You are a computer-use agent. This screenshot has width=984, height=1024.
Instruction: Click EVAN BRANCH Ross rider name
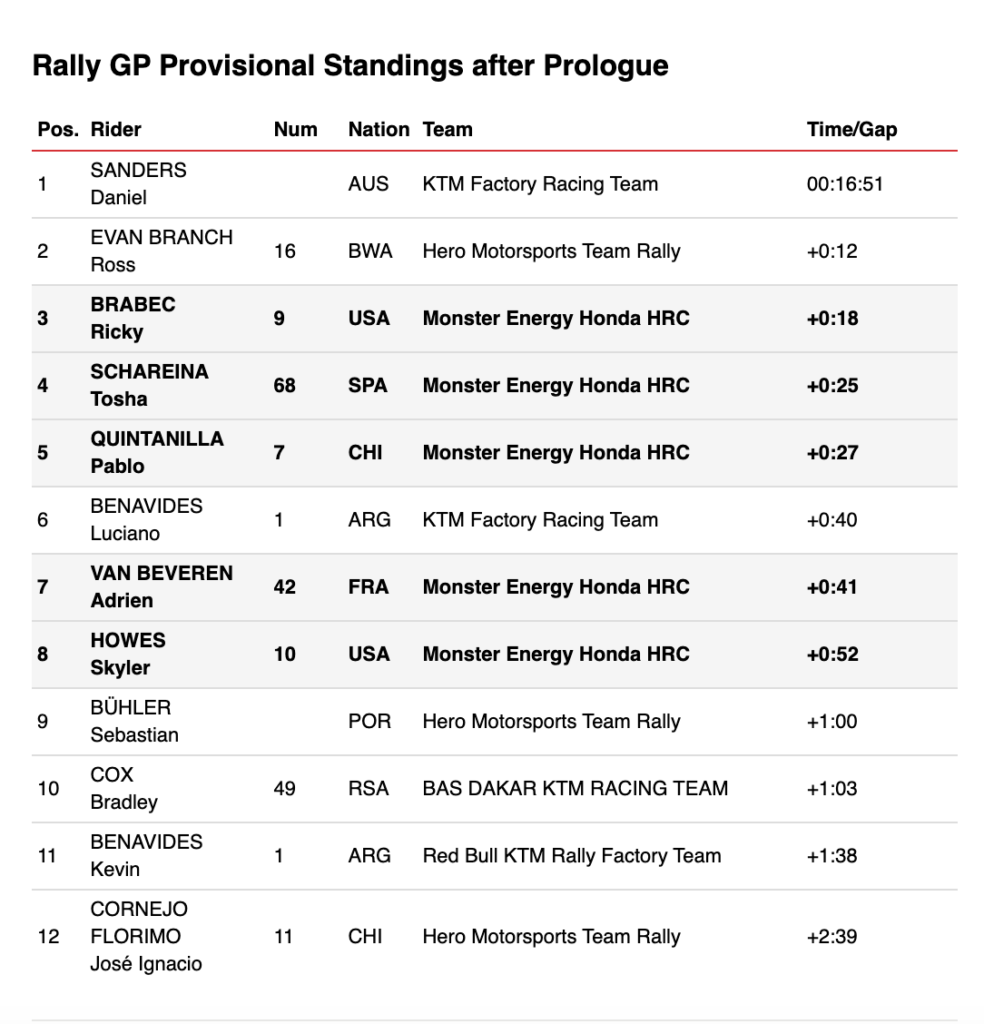tap(161, 251)
